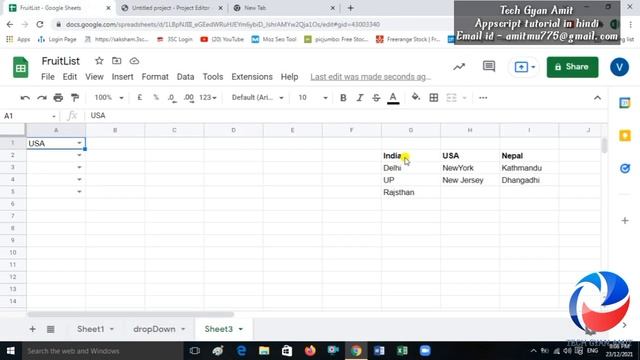Image resolution: width=640 pixels, height=360 pixels.
Task: Open more toolbar options (three dots)
Action: pos(483,98)
